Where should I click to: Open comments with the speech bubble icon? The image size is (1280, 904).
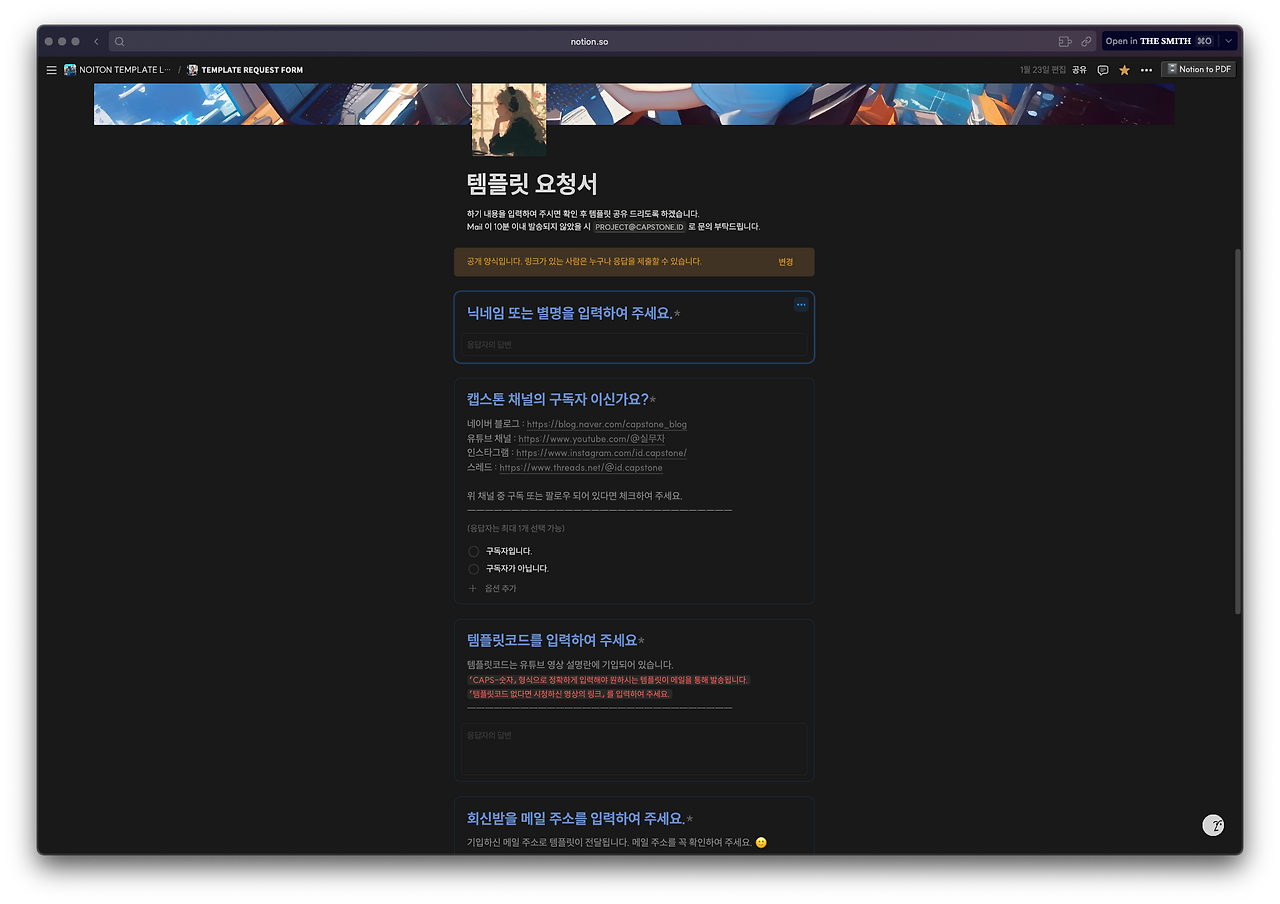click(x=1101, y=69)
